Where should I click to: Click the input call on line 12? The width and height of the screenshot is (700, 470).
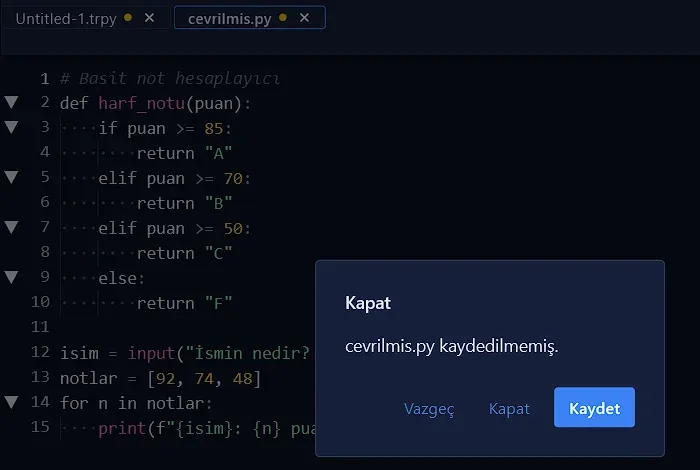click(x=151, y=354)
